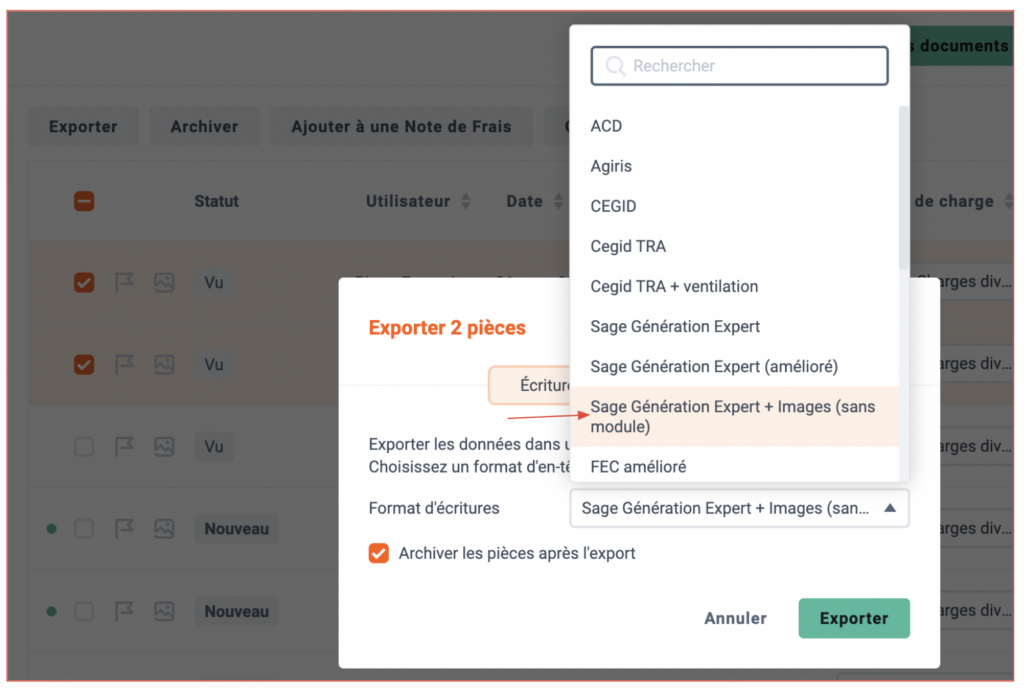
Task: Toggle the select-all checkbox in table header
Action: pos(84,201)
